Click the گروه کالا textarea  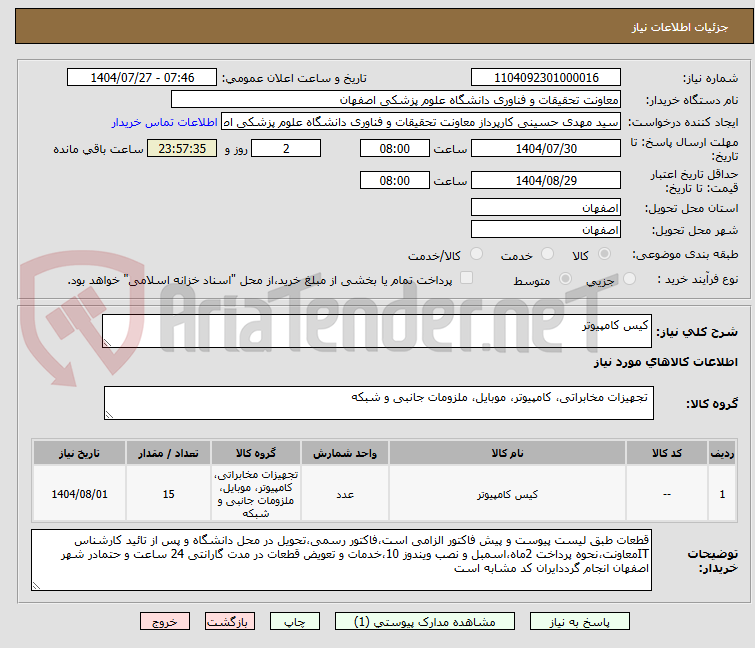point(378,403)
